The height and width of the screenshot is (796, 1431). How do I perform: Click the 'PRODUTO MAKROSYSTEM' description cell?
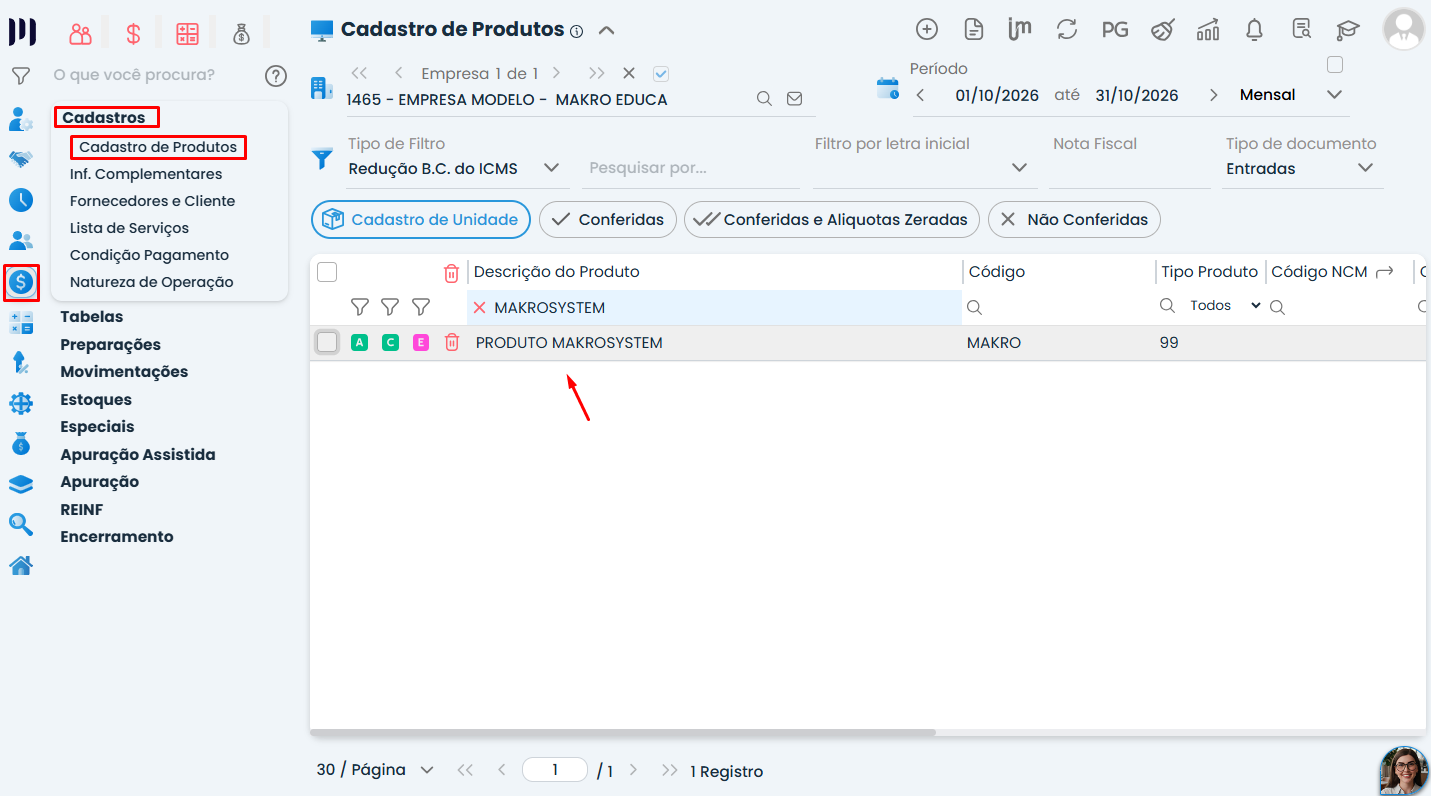(x=569, y=343)
